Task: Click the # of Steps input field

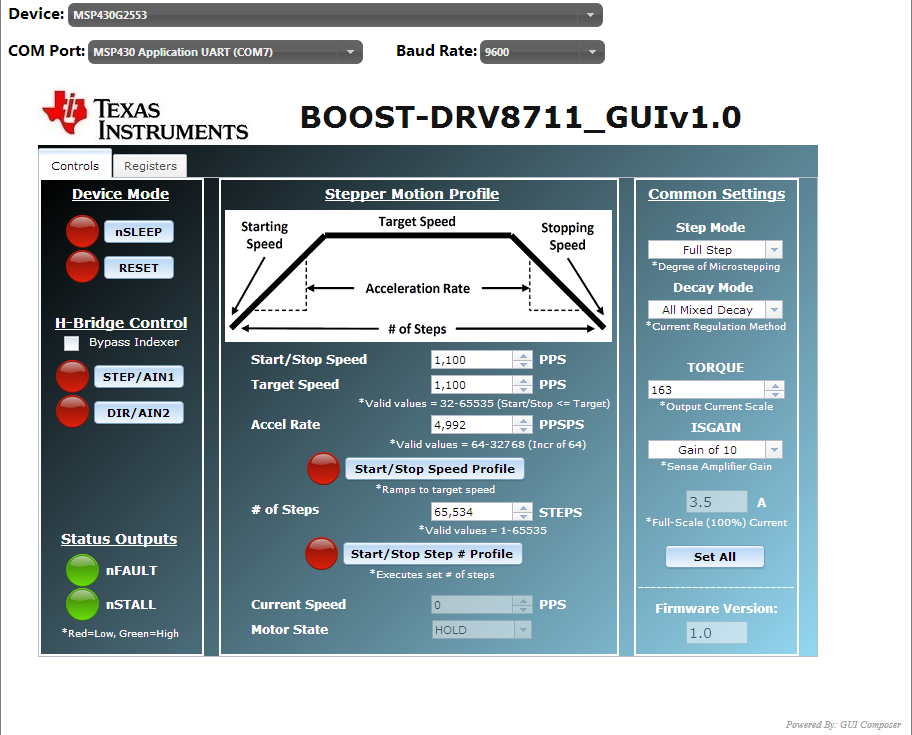Action: click(x=472, y=512)
